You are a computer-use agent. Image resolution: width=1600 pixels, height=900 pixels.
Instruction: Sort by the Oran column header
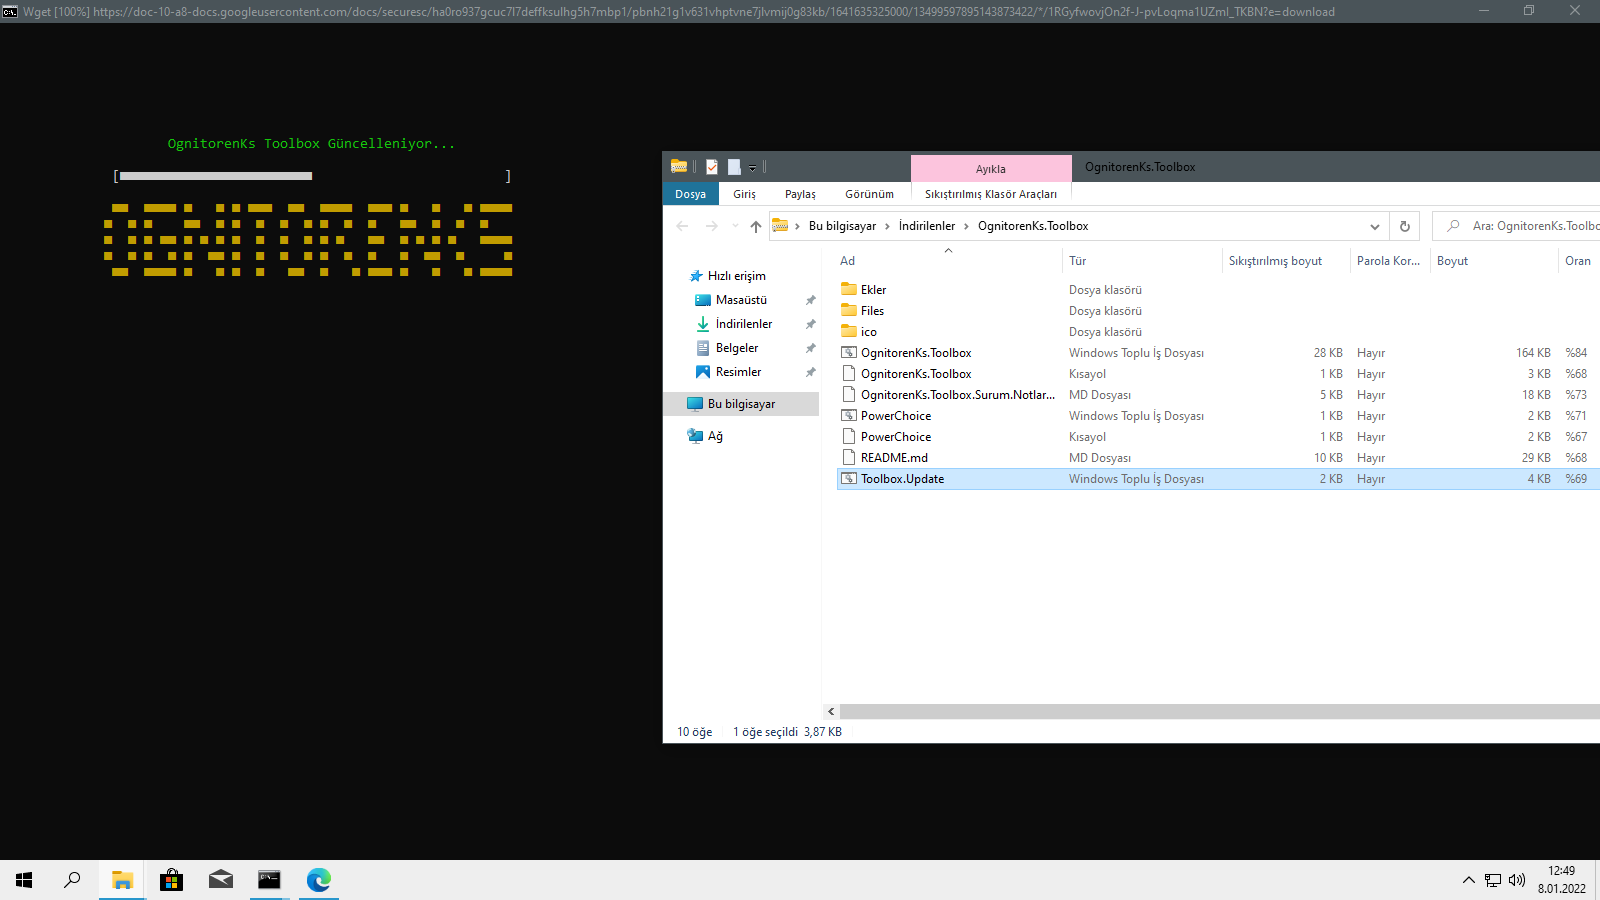pos(1579,261)
